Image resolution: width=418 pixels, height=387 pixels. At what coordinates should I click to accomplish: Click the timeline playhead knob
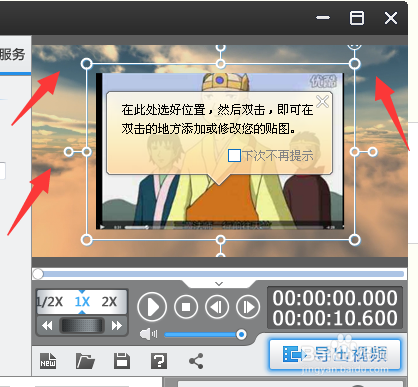point(38,274)
